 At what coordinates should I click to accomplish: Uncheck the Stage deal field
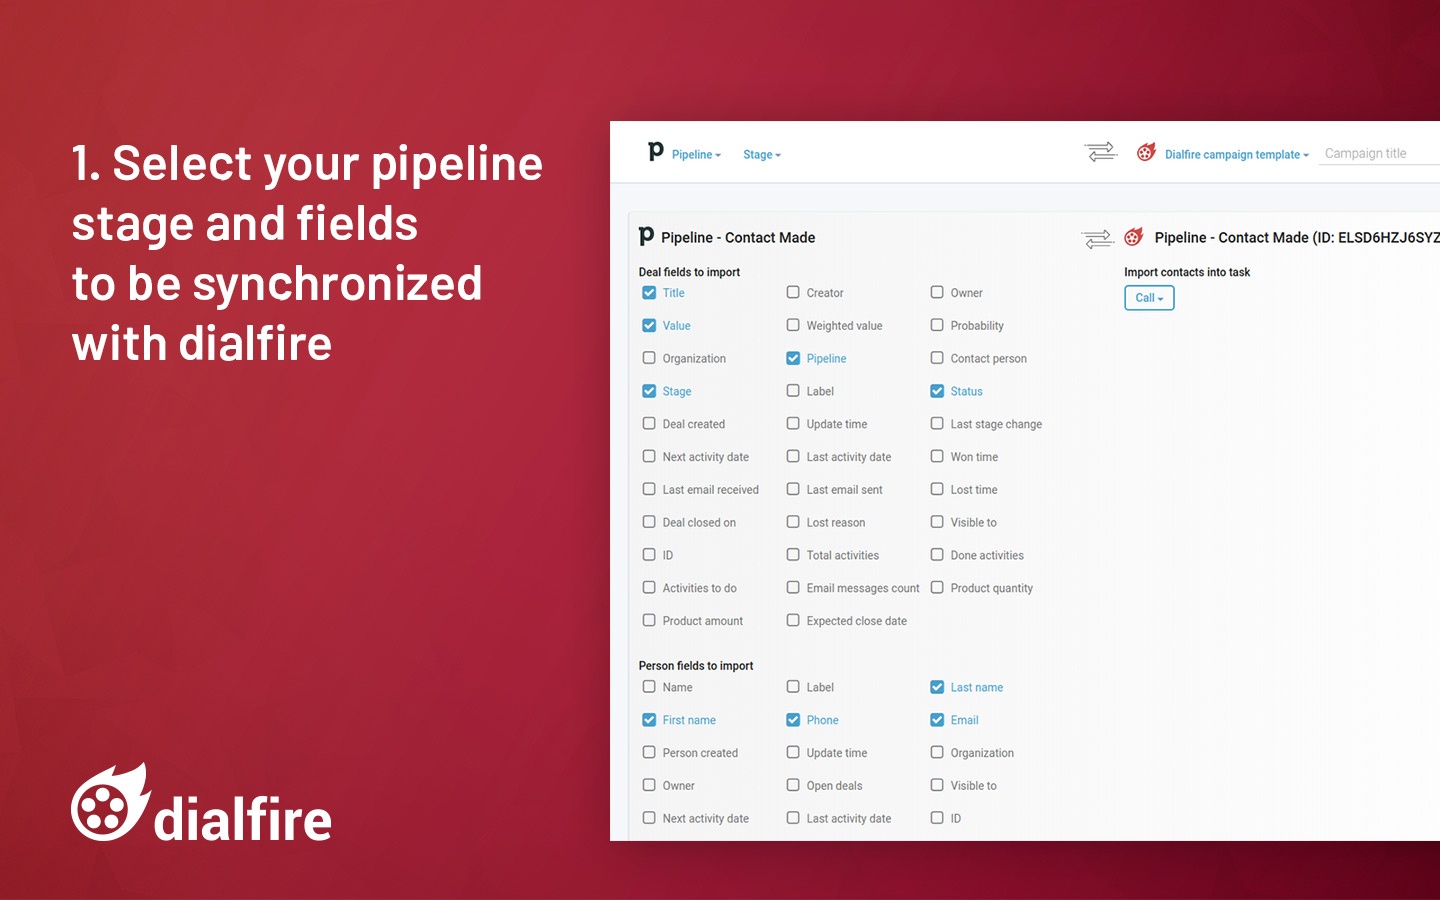[649, 391]
